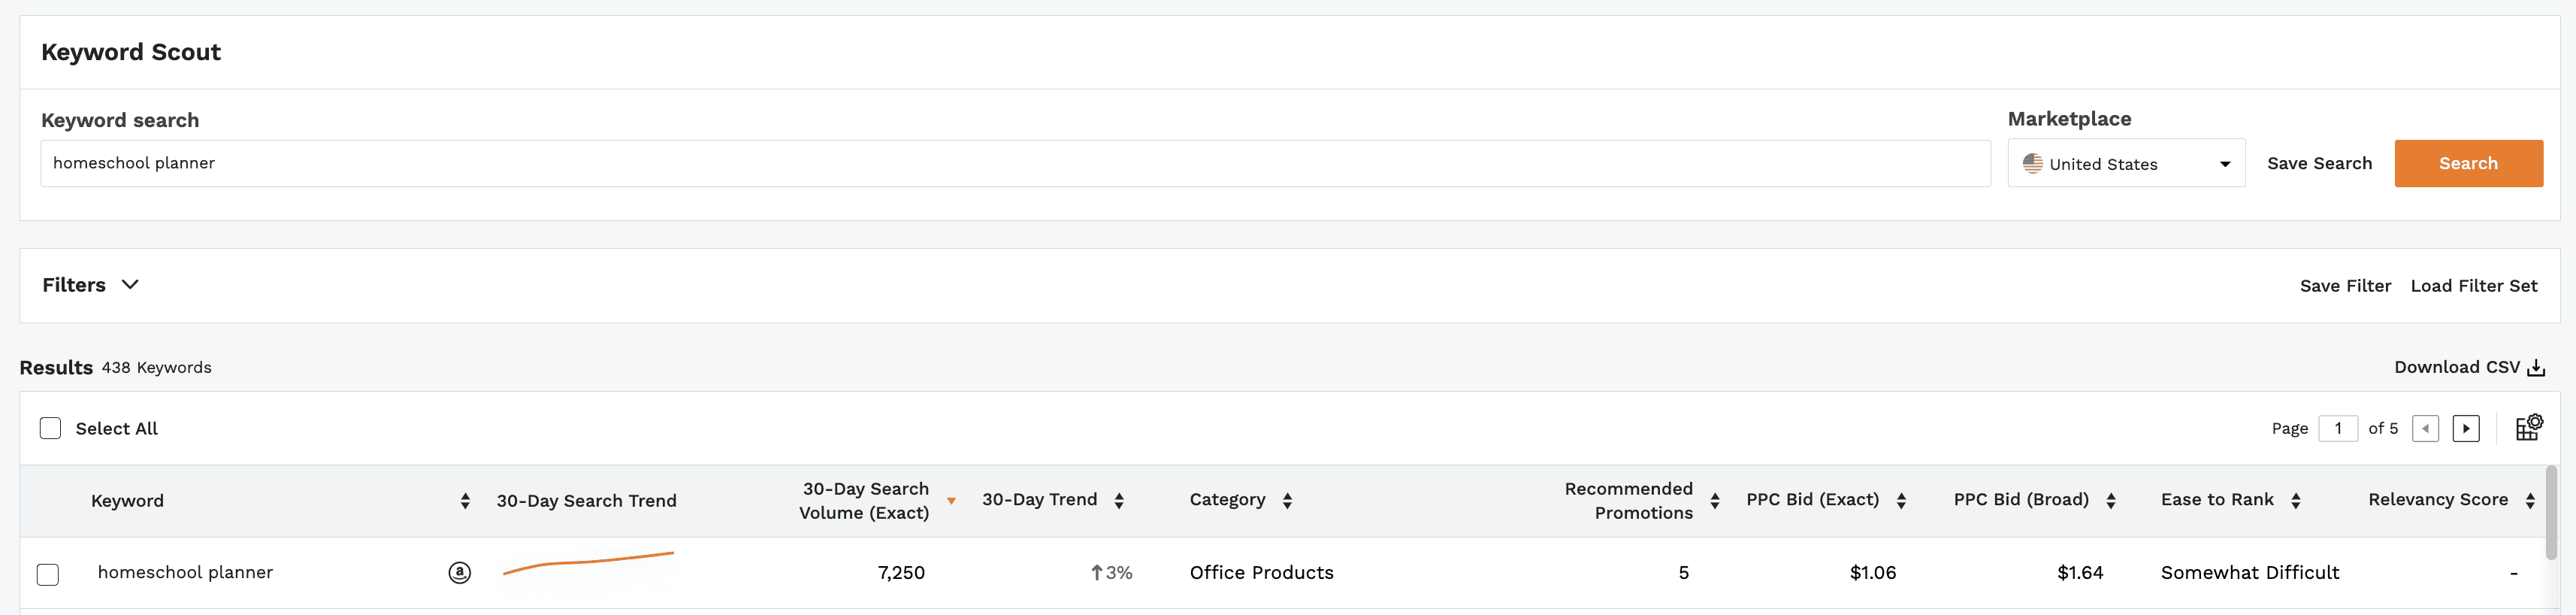Screen dimensions: 2576x615
Task: Sort by 30-Day Search Volume arrow
Action: pos(951,501)
